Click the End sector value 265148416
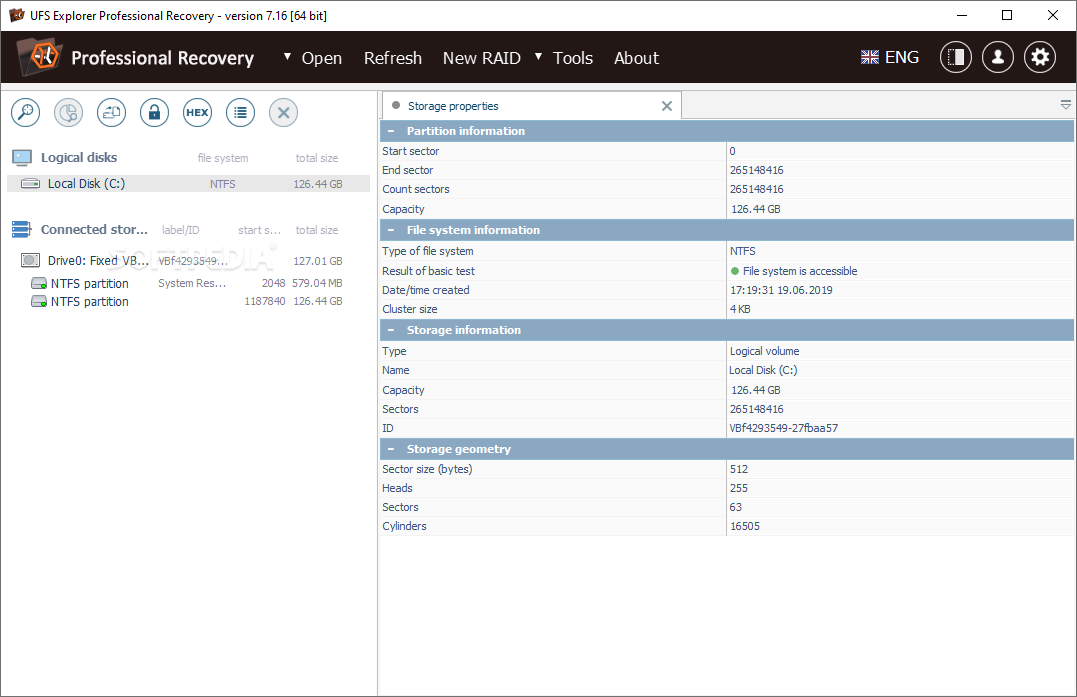Image resolution: width=1077 pixels, height=697 pixels. (x=756, y=170)
